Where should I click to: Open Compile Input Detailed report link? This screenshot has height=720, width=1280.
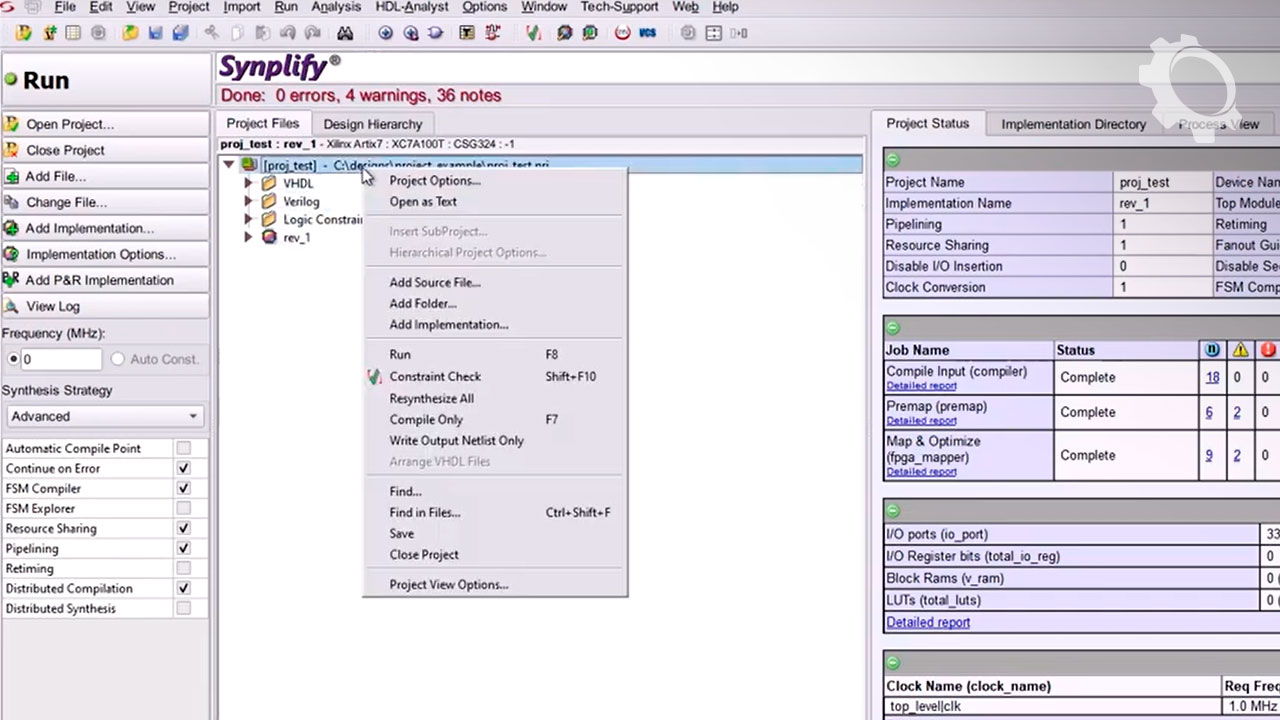(x=921, y=386)
